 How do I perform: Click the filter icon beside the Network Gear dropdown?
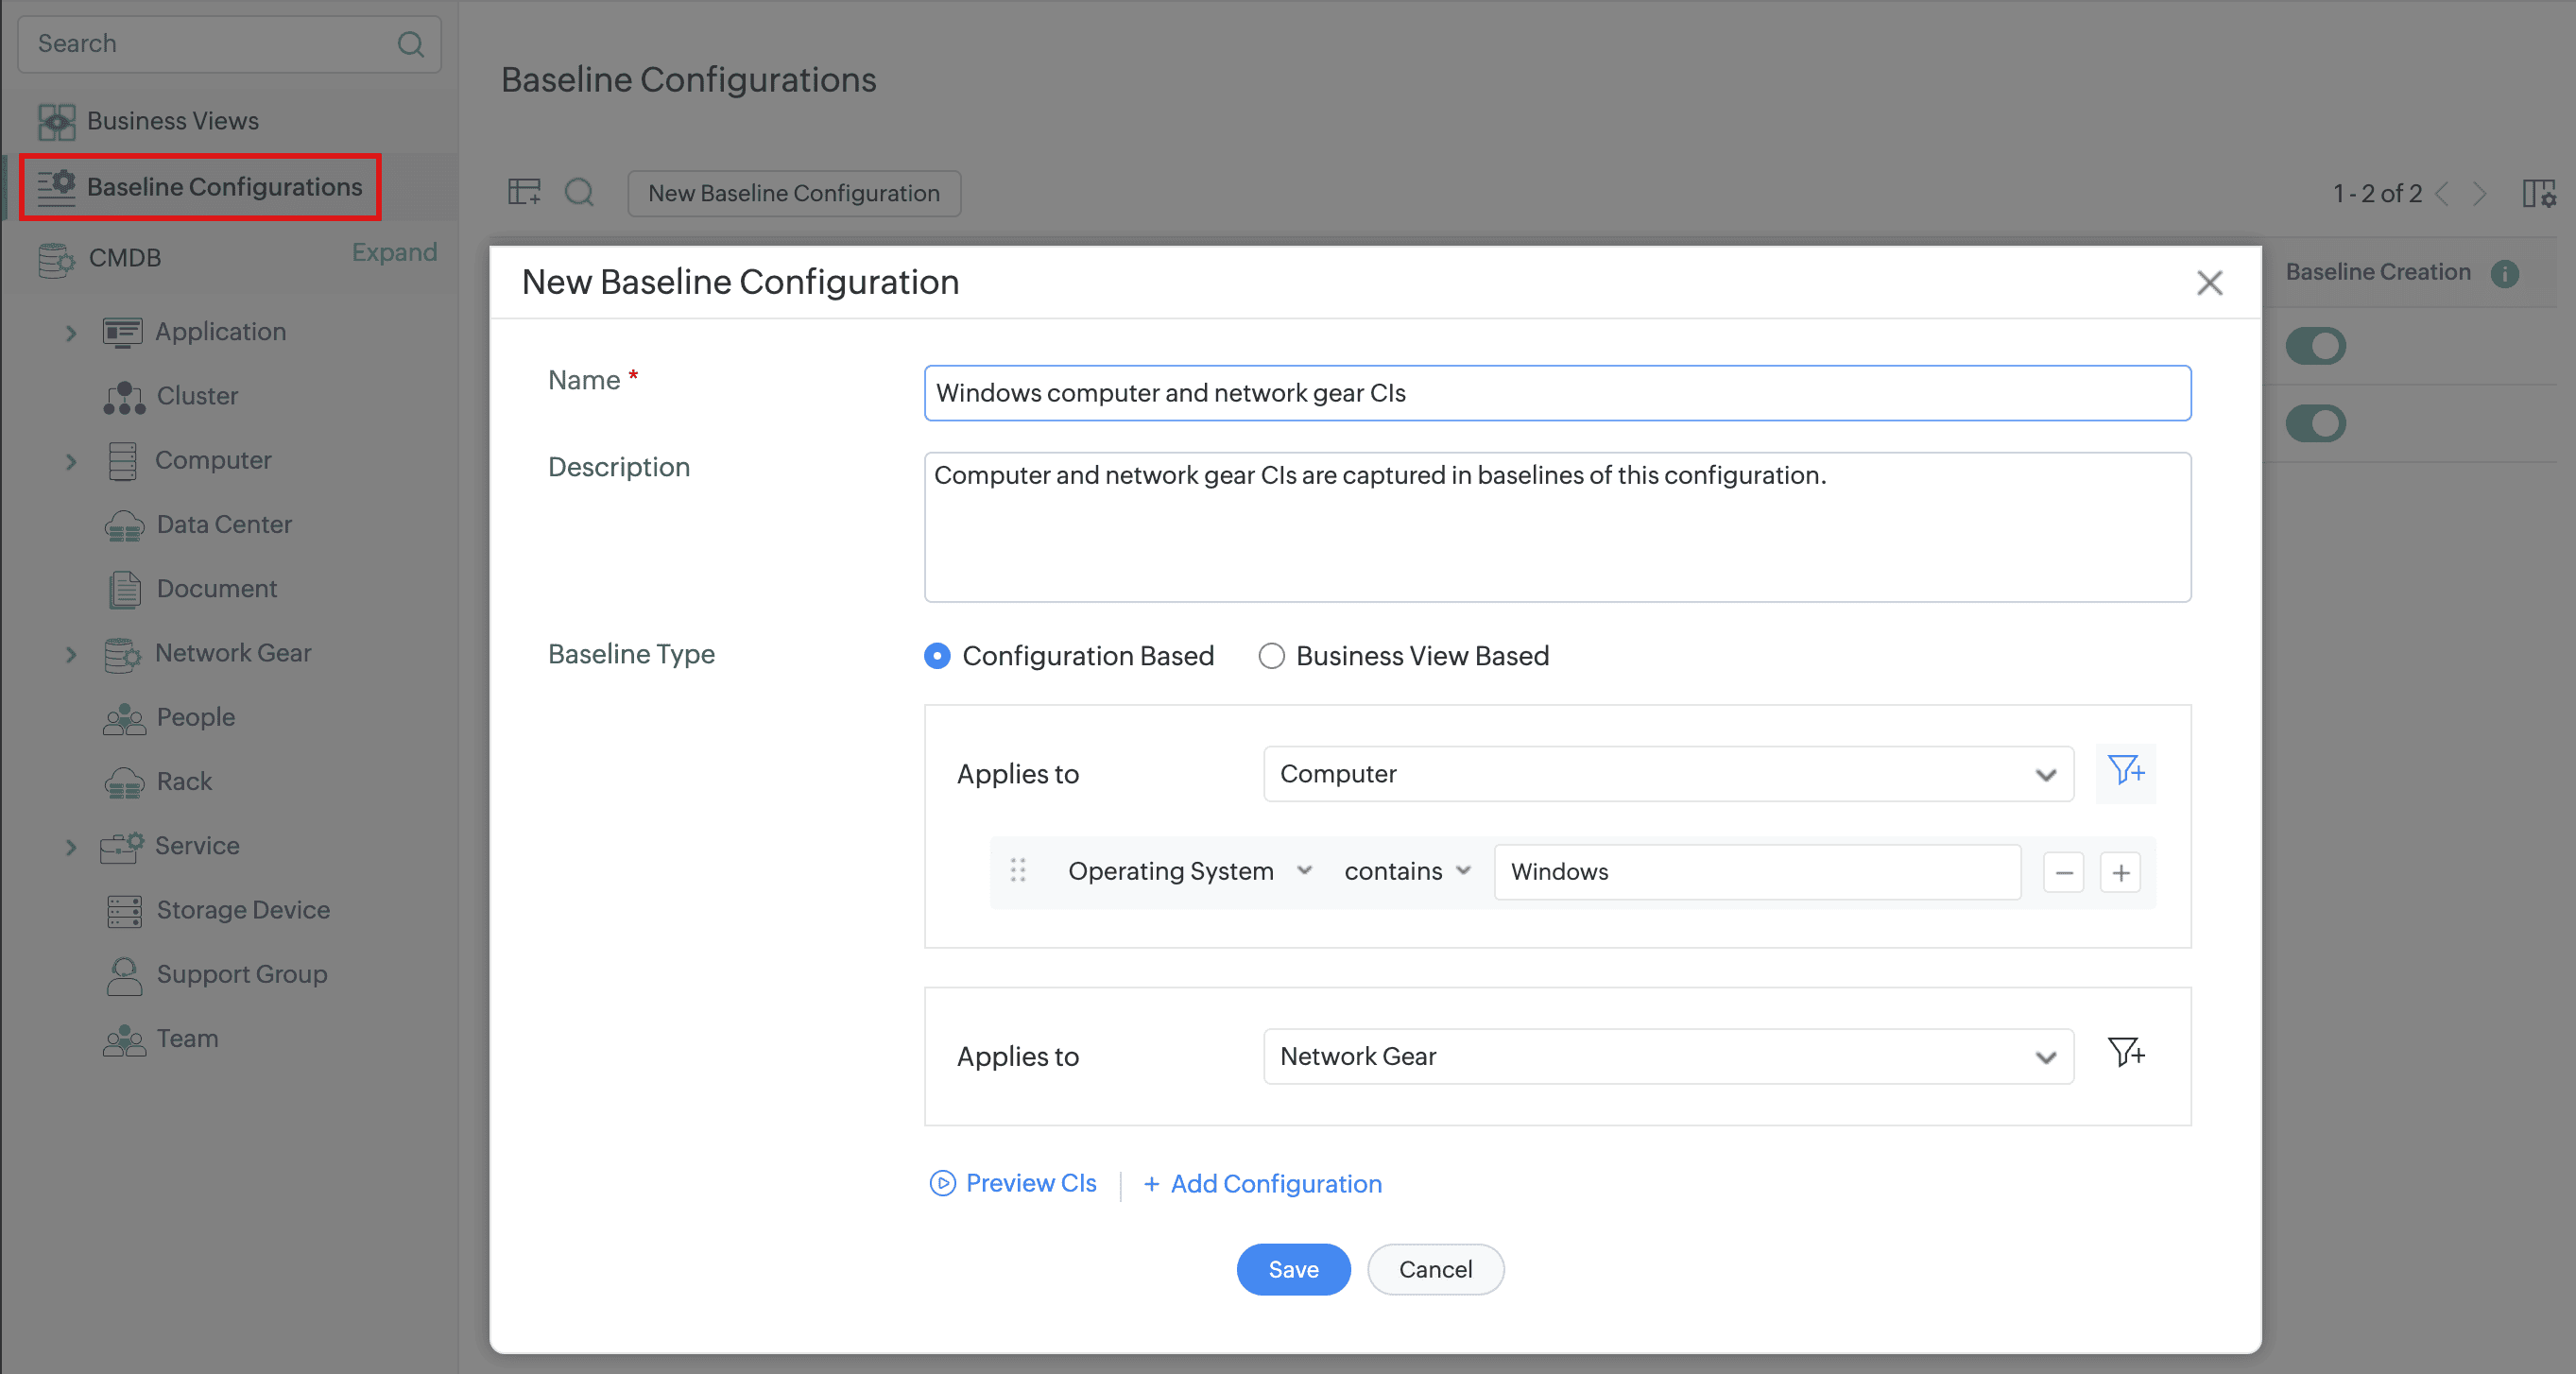point(2126,1054)
